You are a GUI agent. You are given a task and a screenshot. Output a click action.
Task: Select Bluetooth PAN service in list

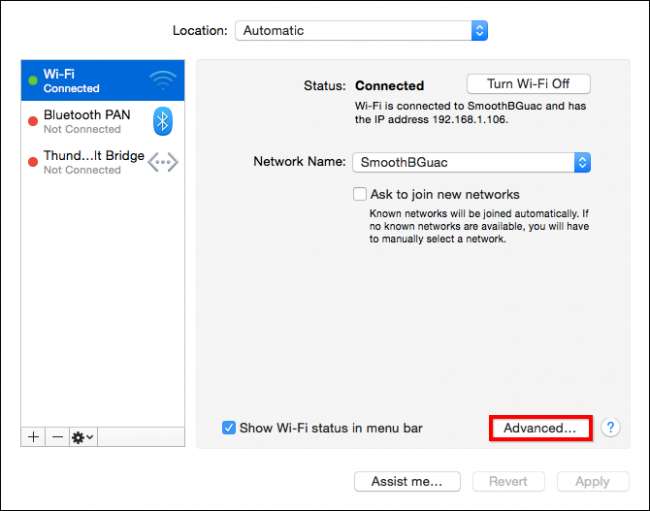pyautogui.click(x=102, y=121)
